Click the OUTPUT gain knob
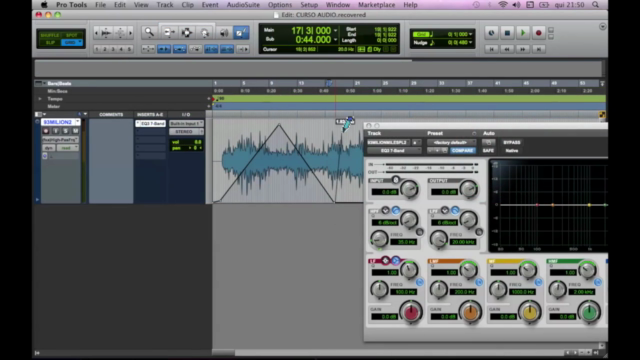Viewport: 640px width, 360px height. pyautogui.click(x=469, y=189)
